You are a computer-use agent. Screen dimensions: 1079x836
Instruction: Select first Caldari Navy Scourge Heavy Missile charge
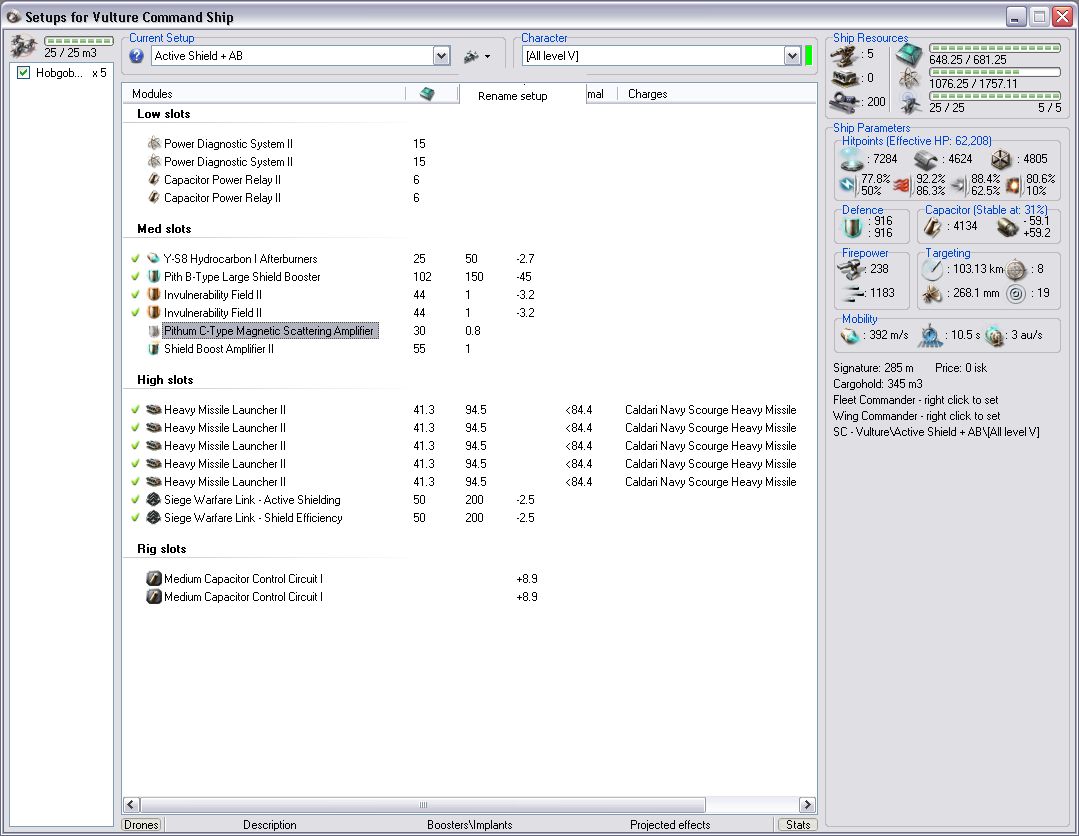(x=710, y=409)
